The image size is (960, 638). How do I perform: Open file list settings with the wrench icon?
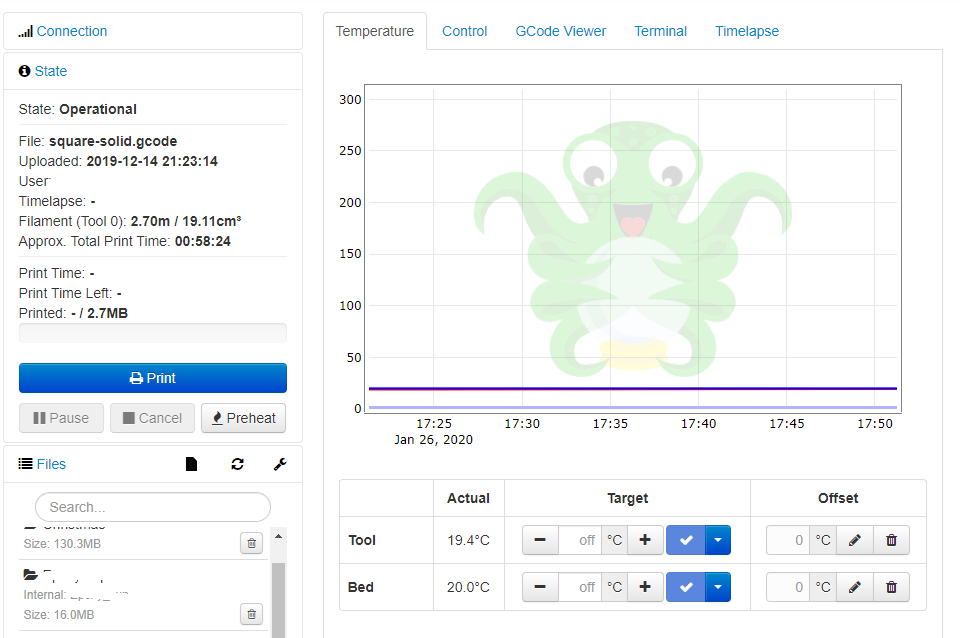point(280,464)
